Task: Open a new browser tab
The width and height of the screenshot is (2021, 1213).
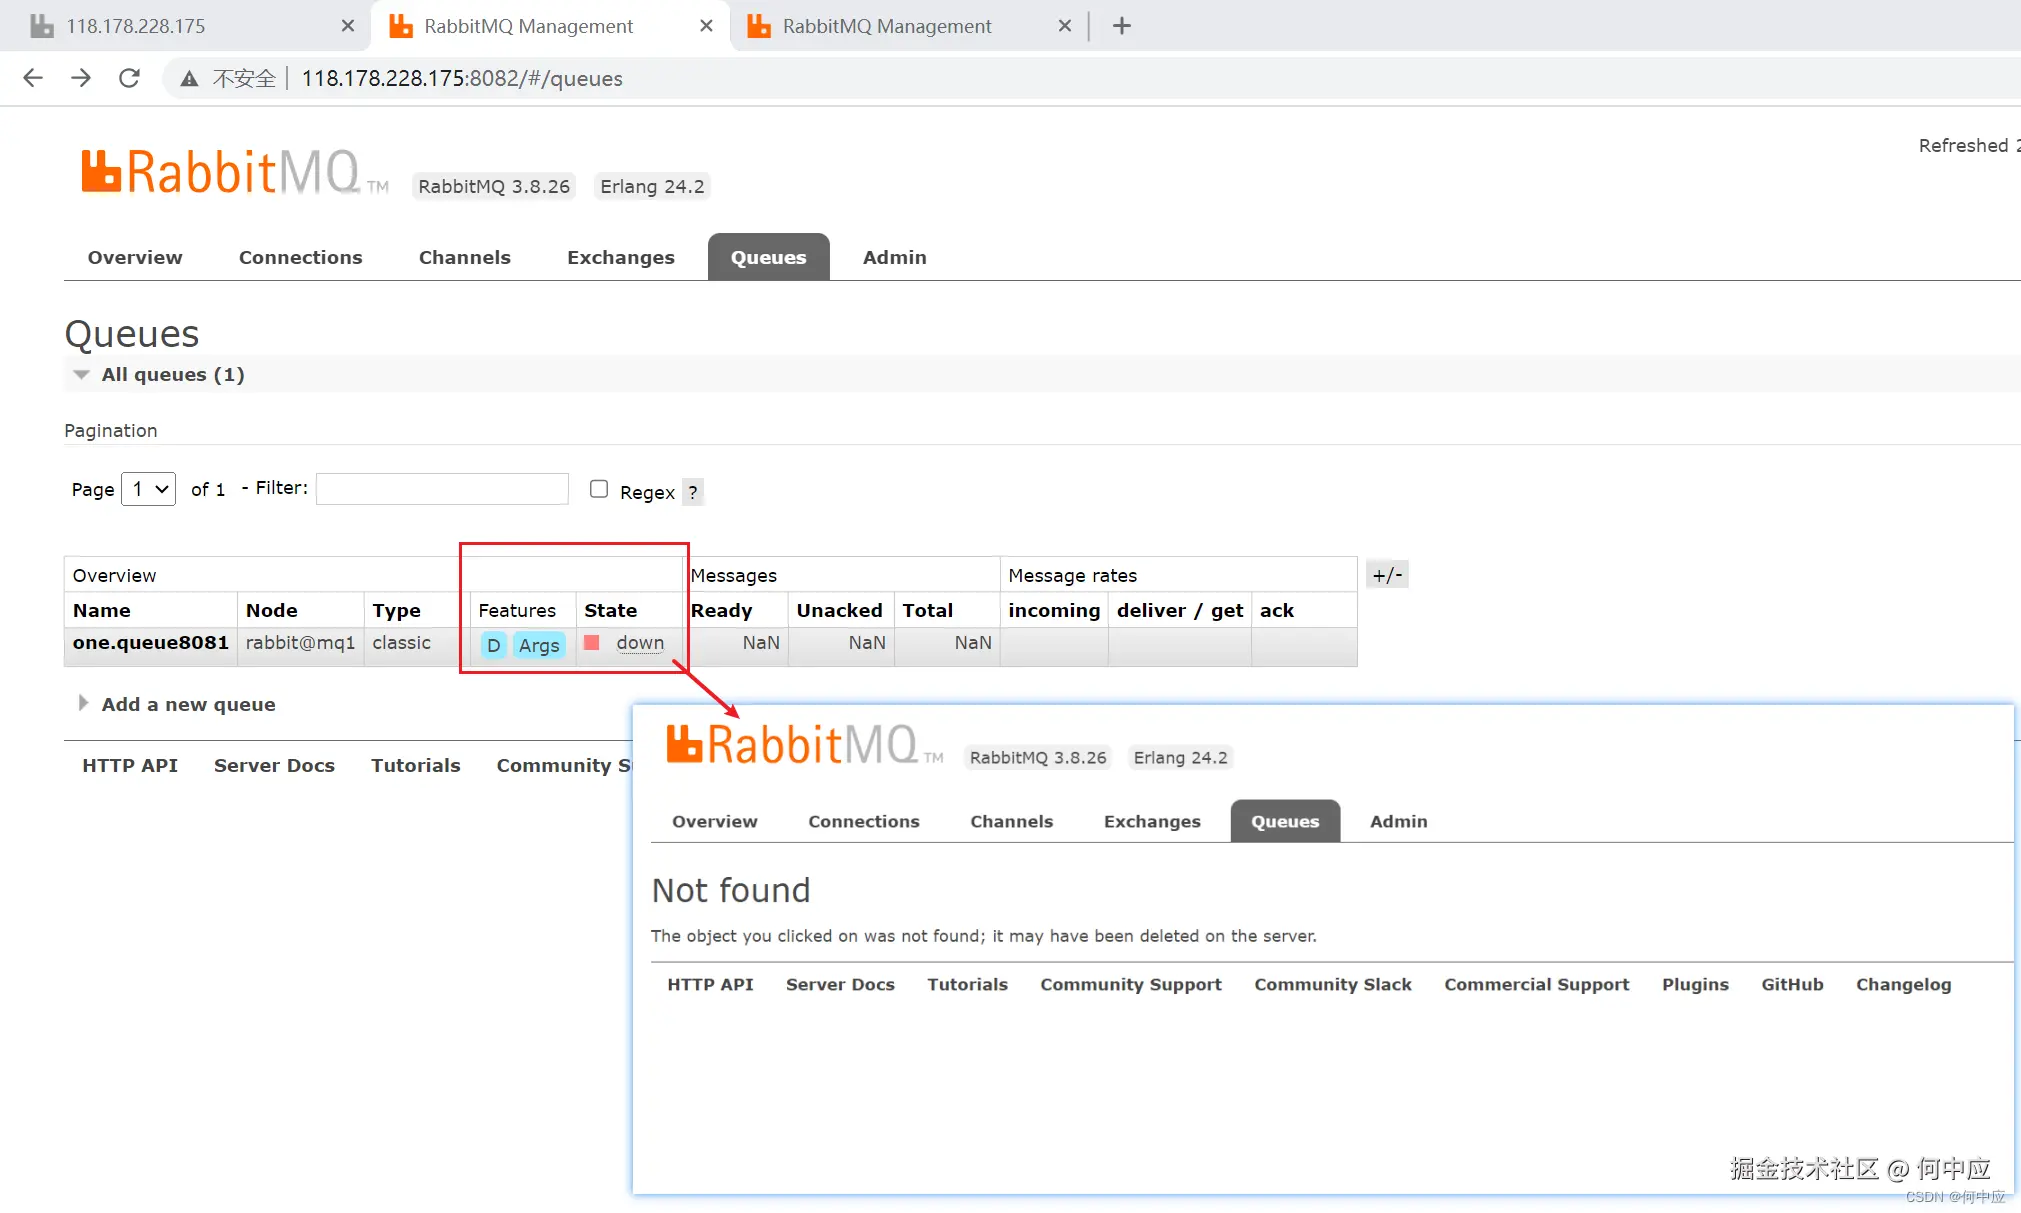Action: click(1121, 26)
